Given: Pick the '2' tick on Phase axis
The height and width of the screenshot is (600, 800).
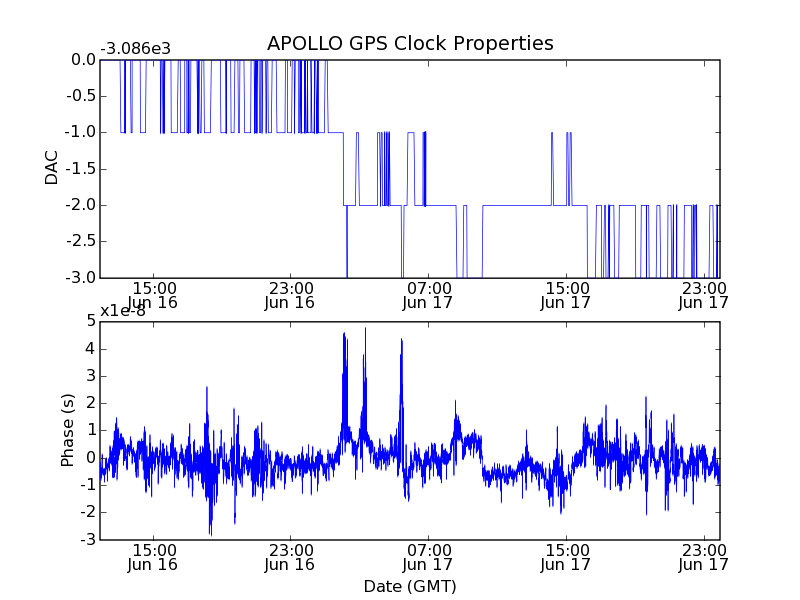Looking at the screenshot, I should point(91,403).
